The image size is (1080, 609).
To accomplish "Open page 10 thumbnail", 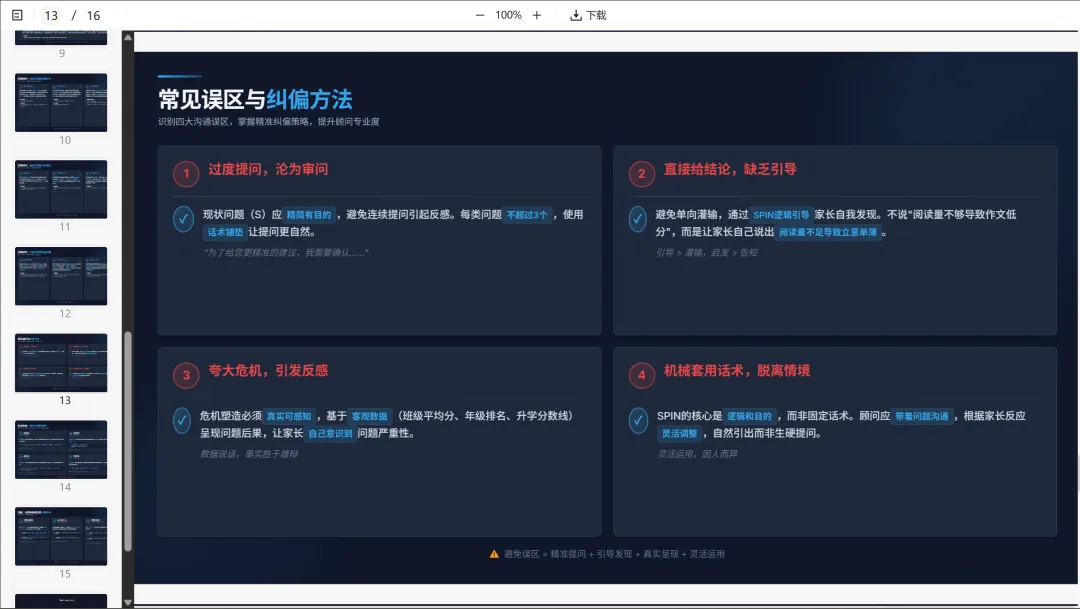I will (x=61, y=103).
